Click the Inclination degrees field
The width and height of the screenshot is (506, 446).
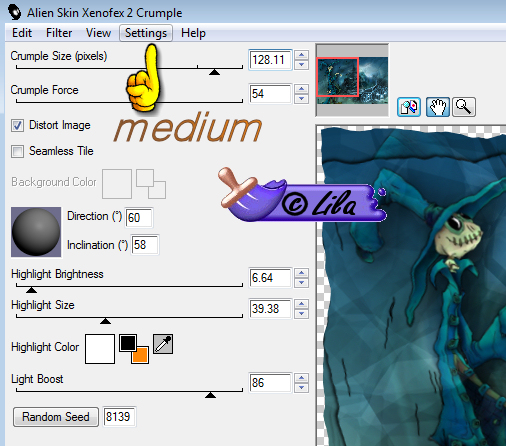coord(145,245)
